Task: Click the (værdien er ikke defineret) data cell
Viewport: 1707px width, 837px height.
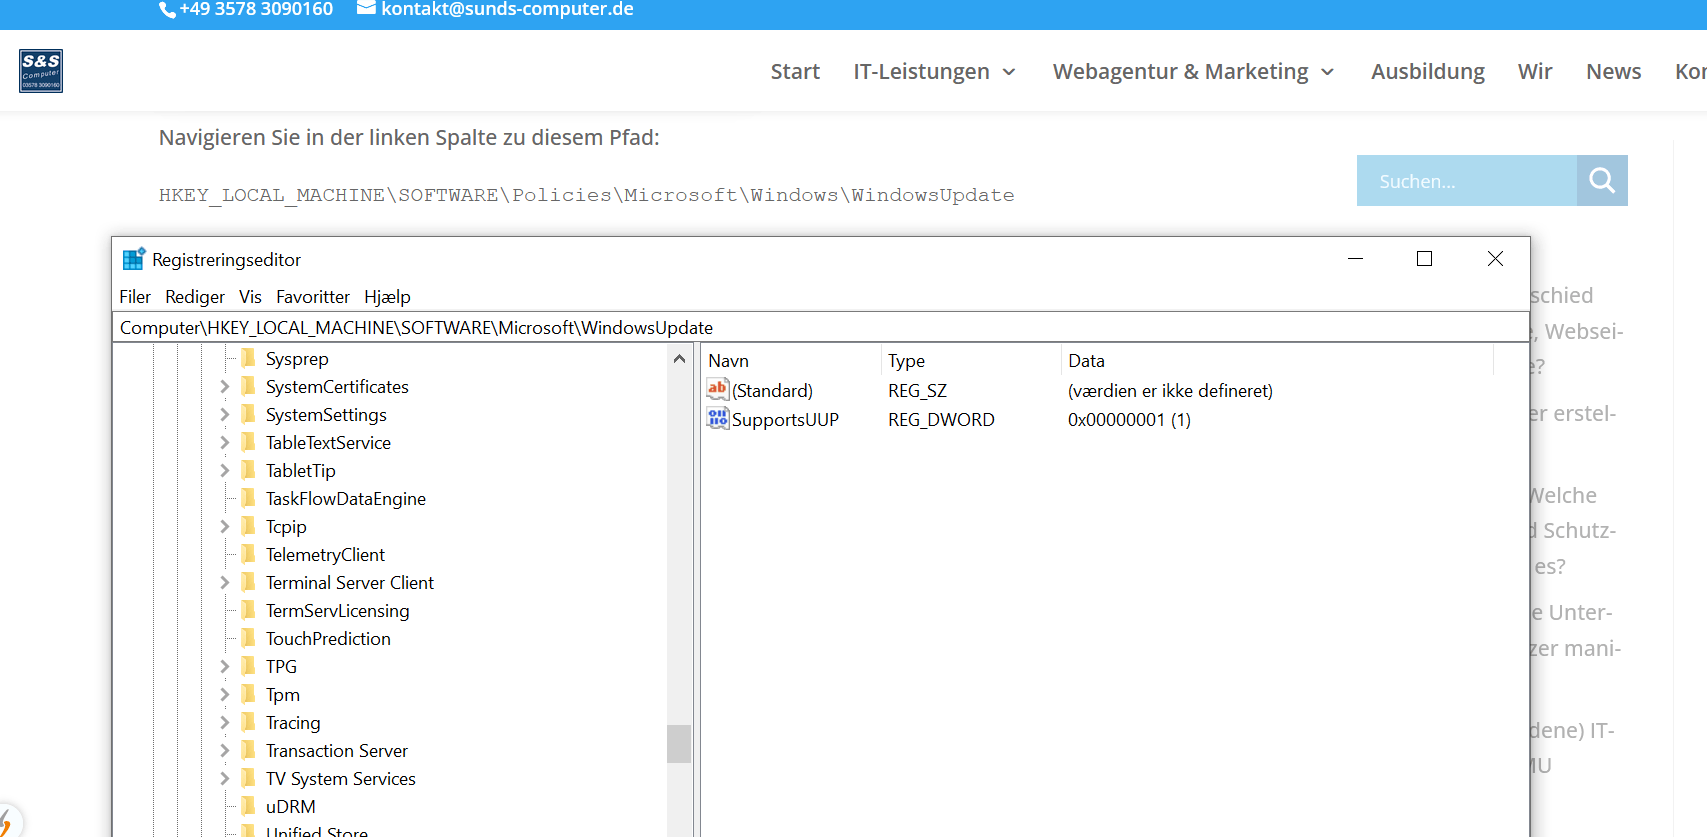Action: pyautogui.click(x=1170, y=391)
